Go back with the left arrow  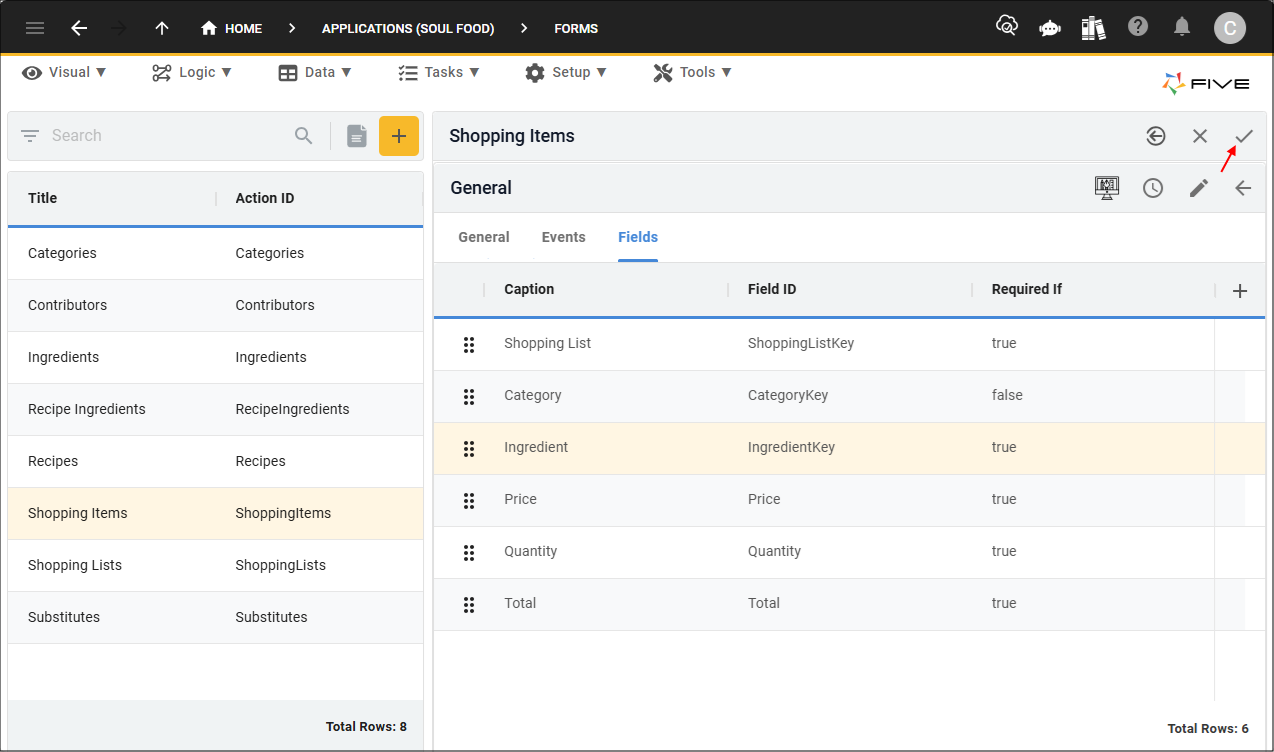tap(79, 28)
